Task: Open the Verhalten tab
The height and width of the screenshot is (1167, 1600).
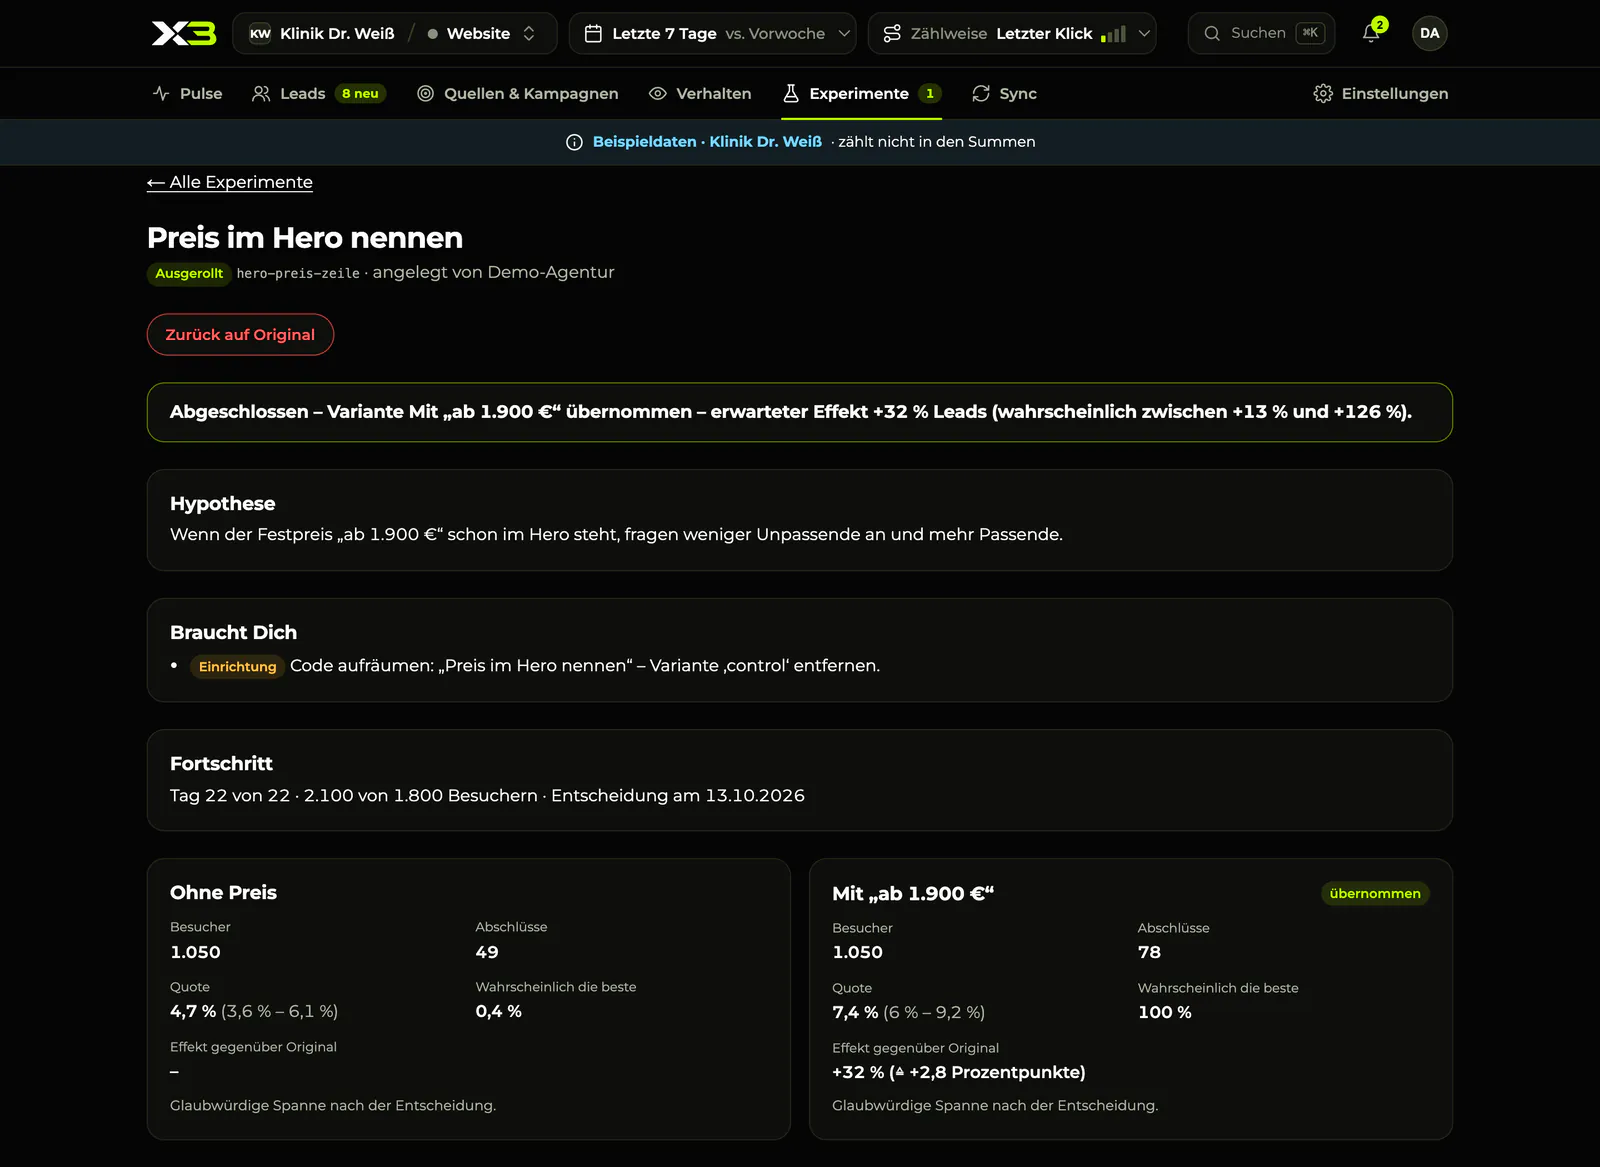Action: click(x=700, y=93)
